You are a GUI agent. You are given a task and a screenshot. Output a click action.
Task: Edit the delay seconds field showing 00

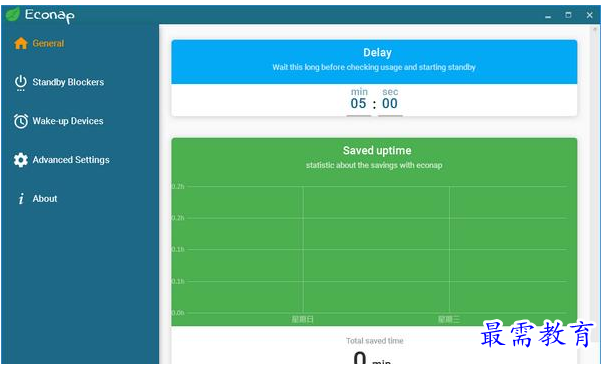(x=390, y=103)
